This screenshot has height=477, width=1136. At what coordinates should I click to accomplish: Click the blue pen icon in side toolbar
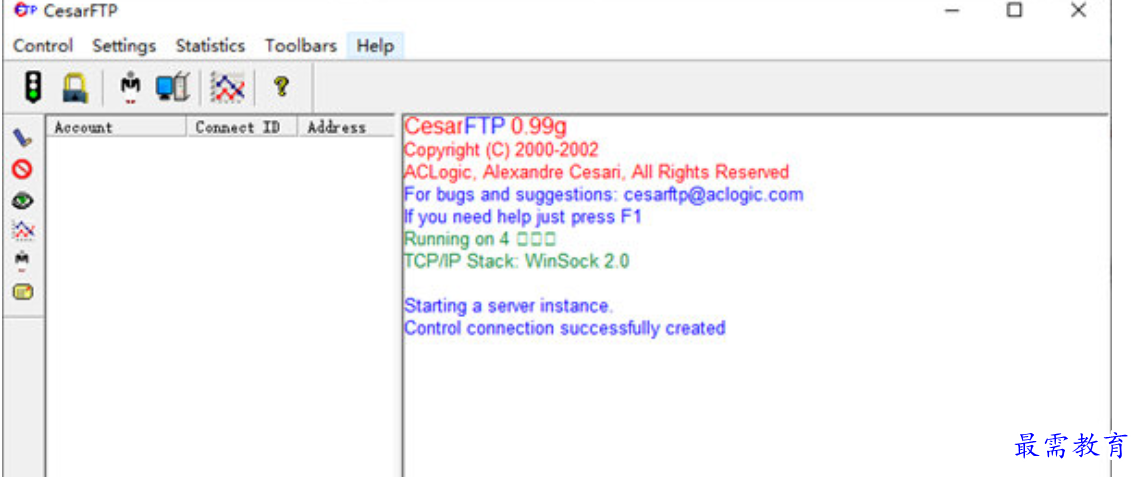click(x=23, y=136)
